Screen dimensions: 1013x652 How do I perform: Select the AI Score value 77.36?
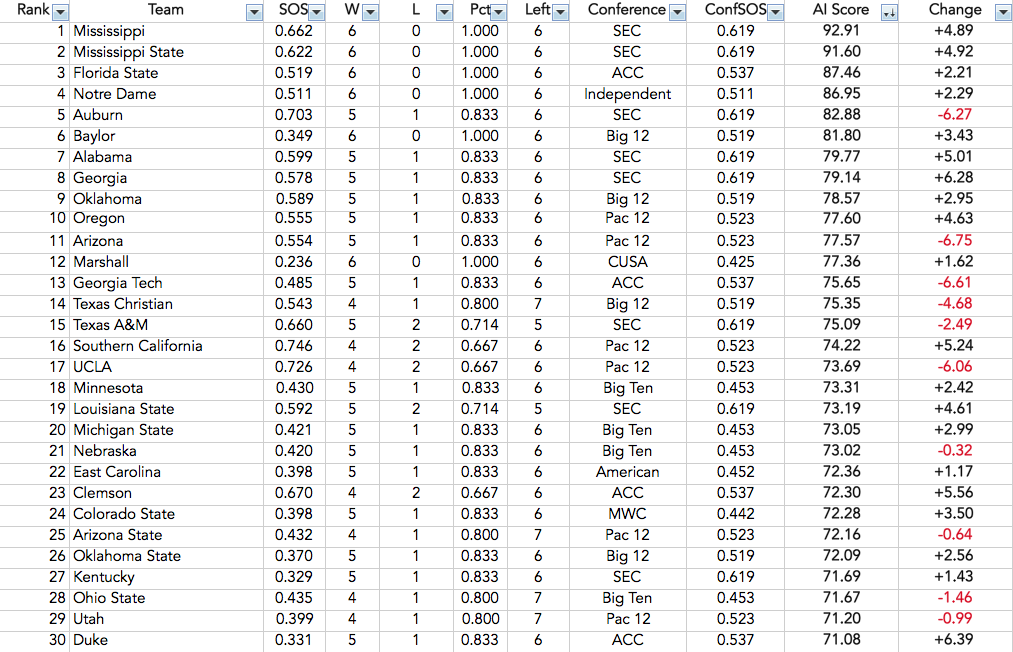click(841, 262)
